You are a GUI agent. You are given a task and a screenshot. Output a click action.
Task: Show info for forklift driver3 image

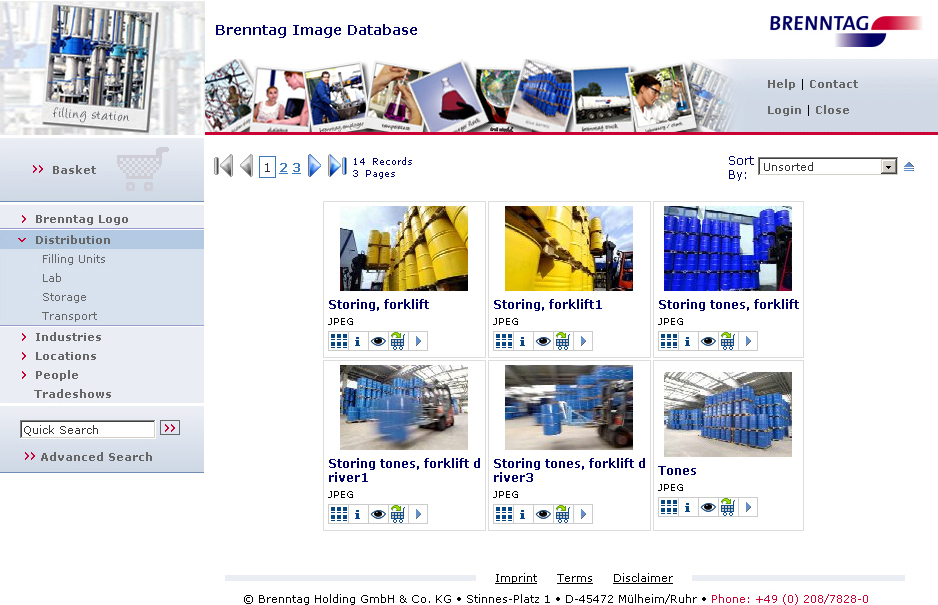click(523, 514)
